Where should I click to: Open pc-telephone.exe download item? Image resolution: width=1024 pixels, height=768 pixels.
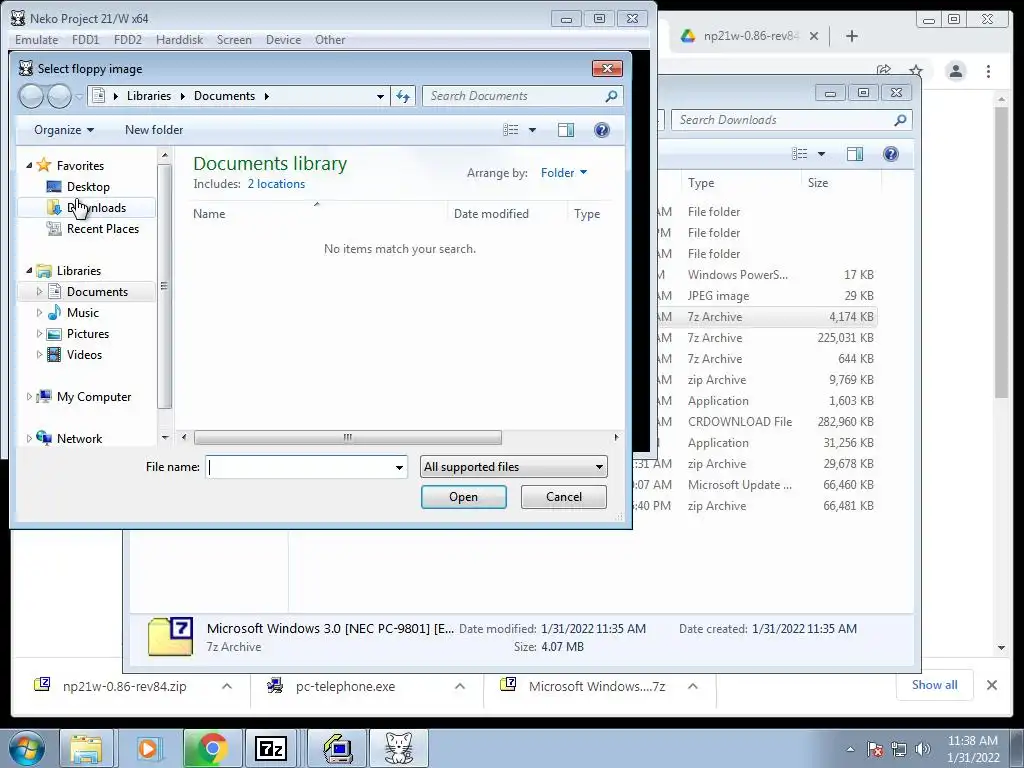(x=345, y=686)
